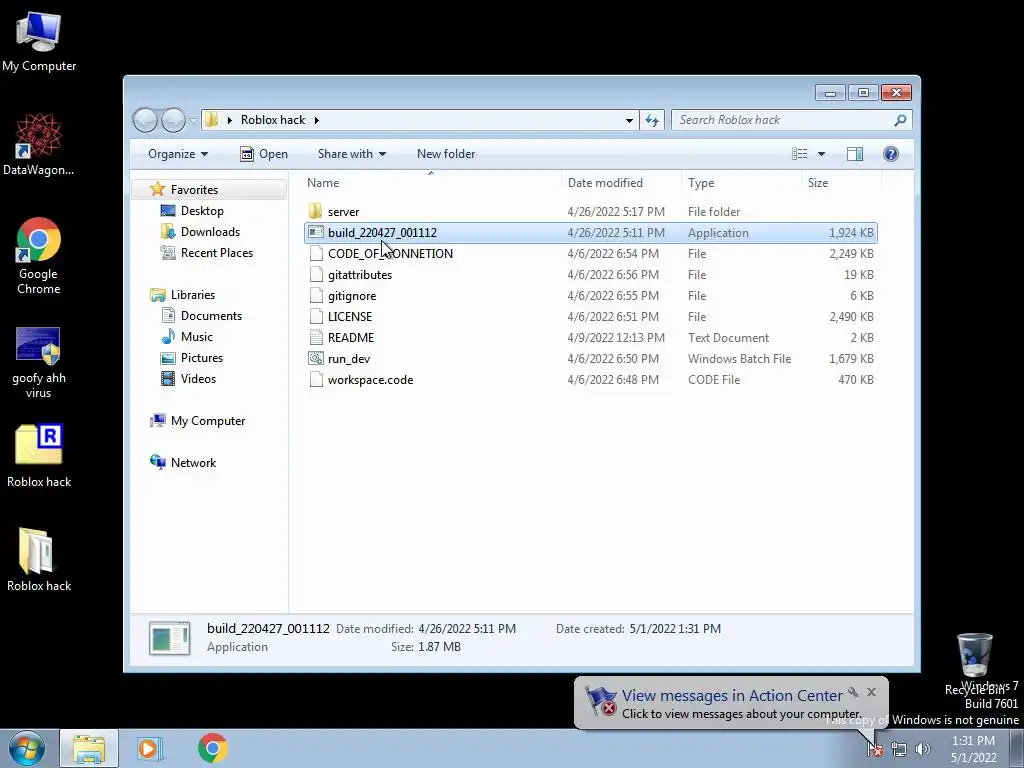Click the network tray icon

pos(899,749)
